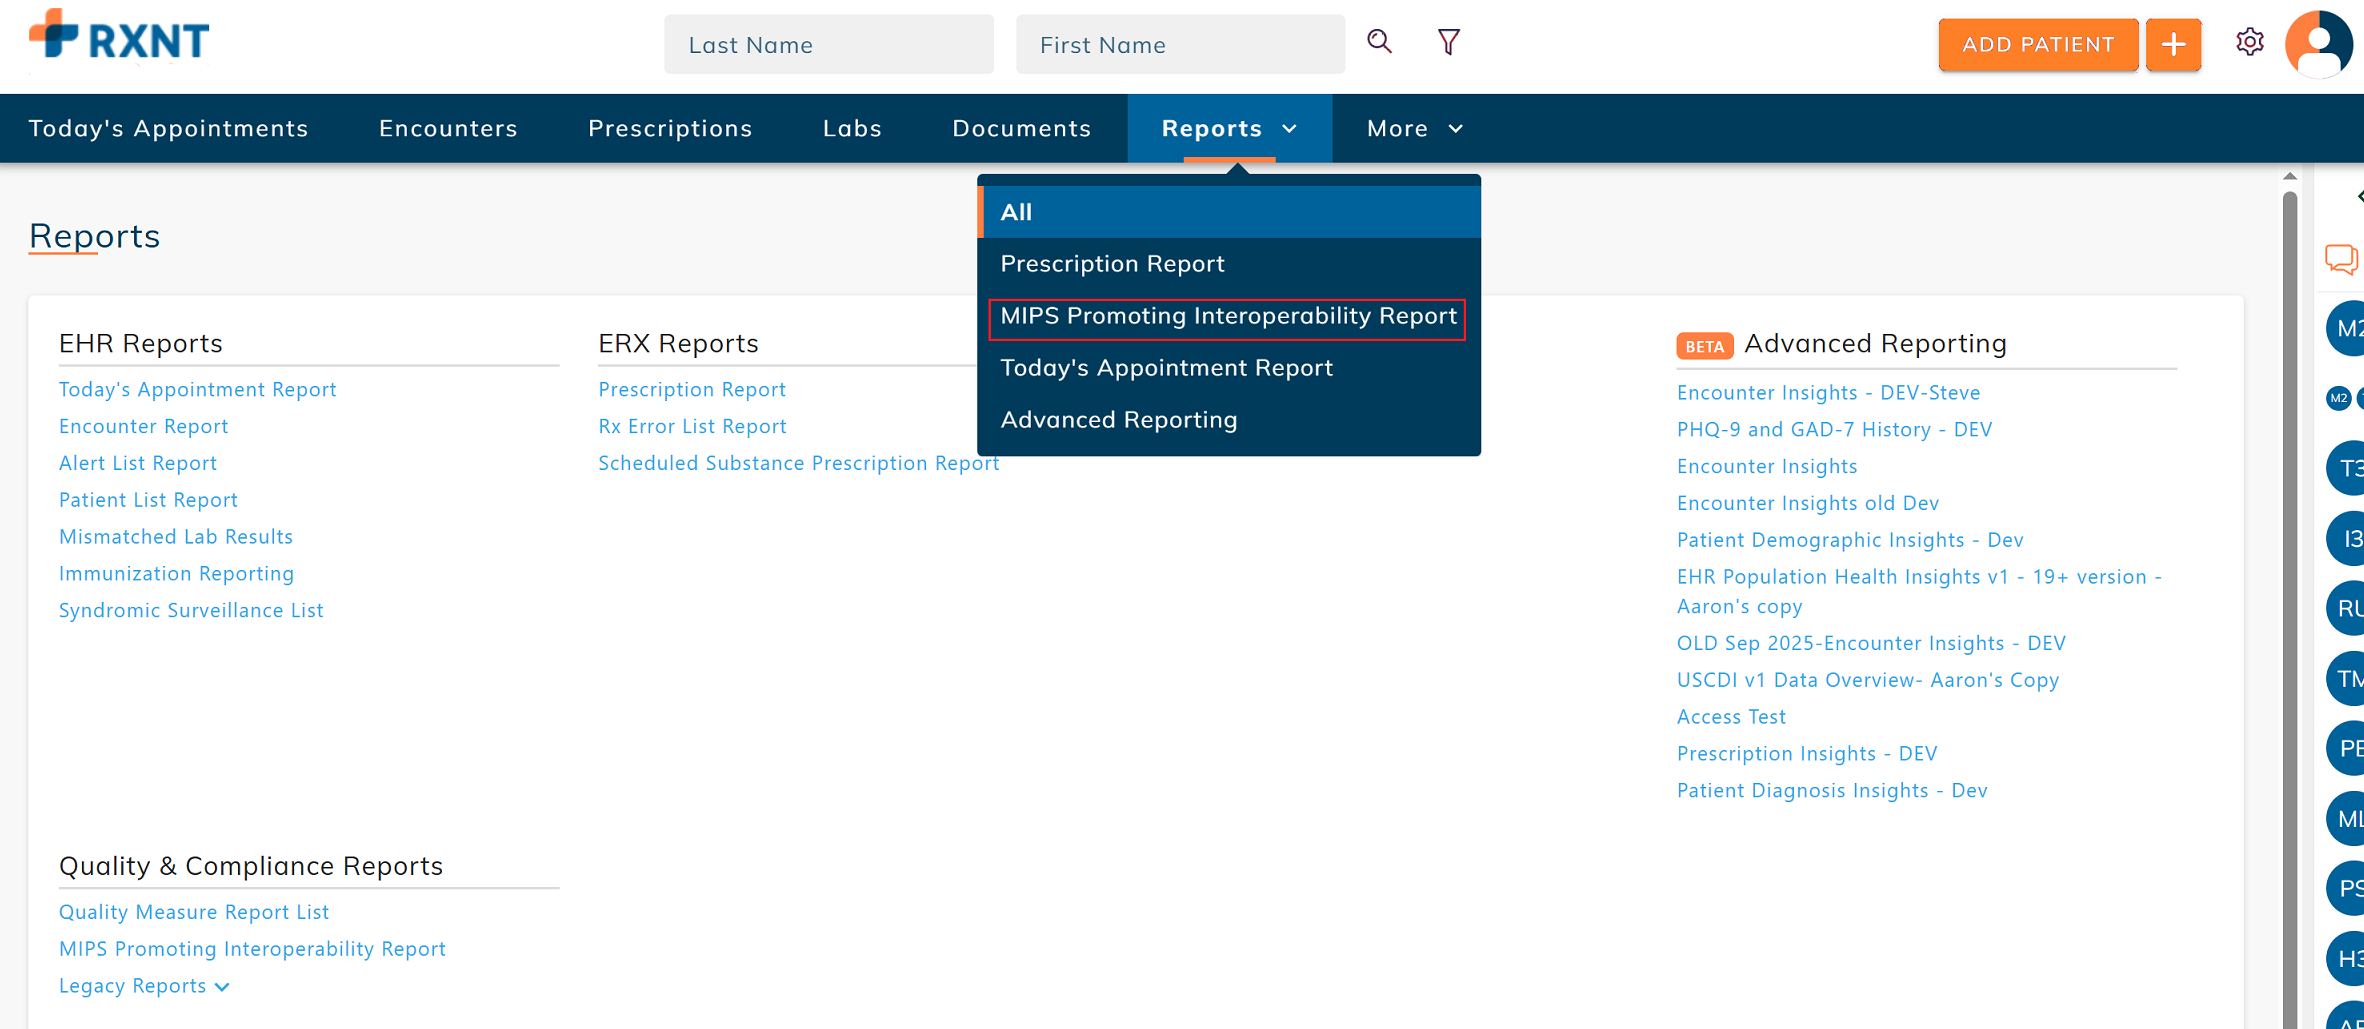Open Syndromic Surveillance List link
The height and width of the screenshot is (1029, 2364).
(x=191, y=611)
